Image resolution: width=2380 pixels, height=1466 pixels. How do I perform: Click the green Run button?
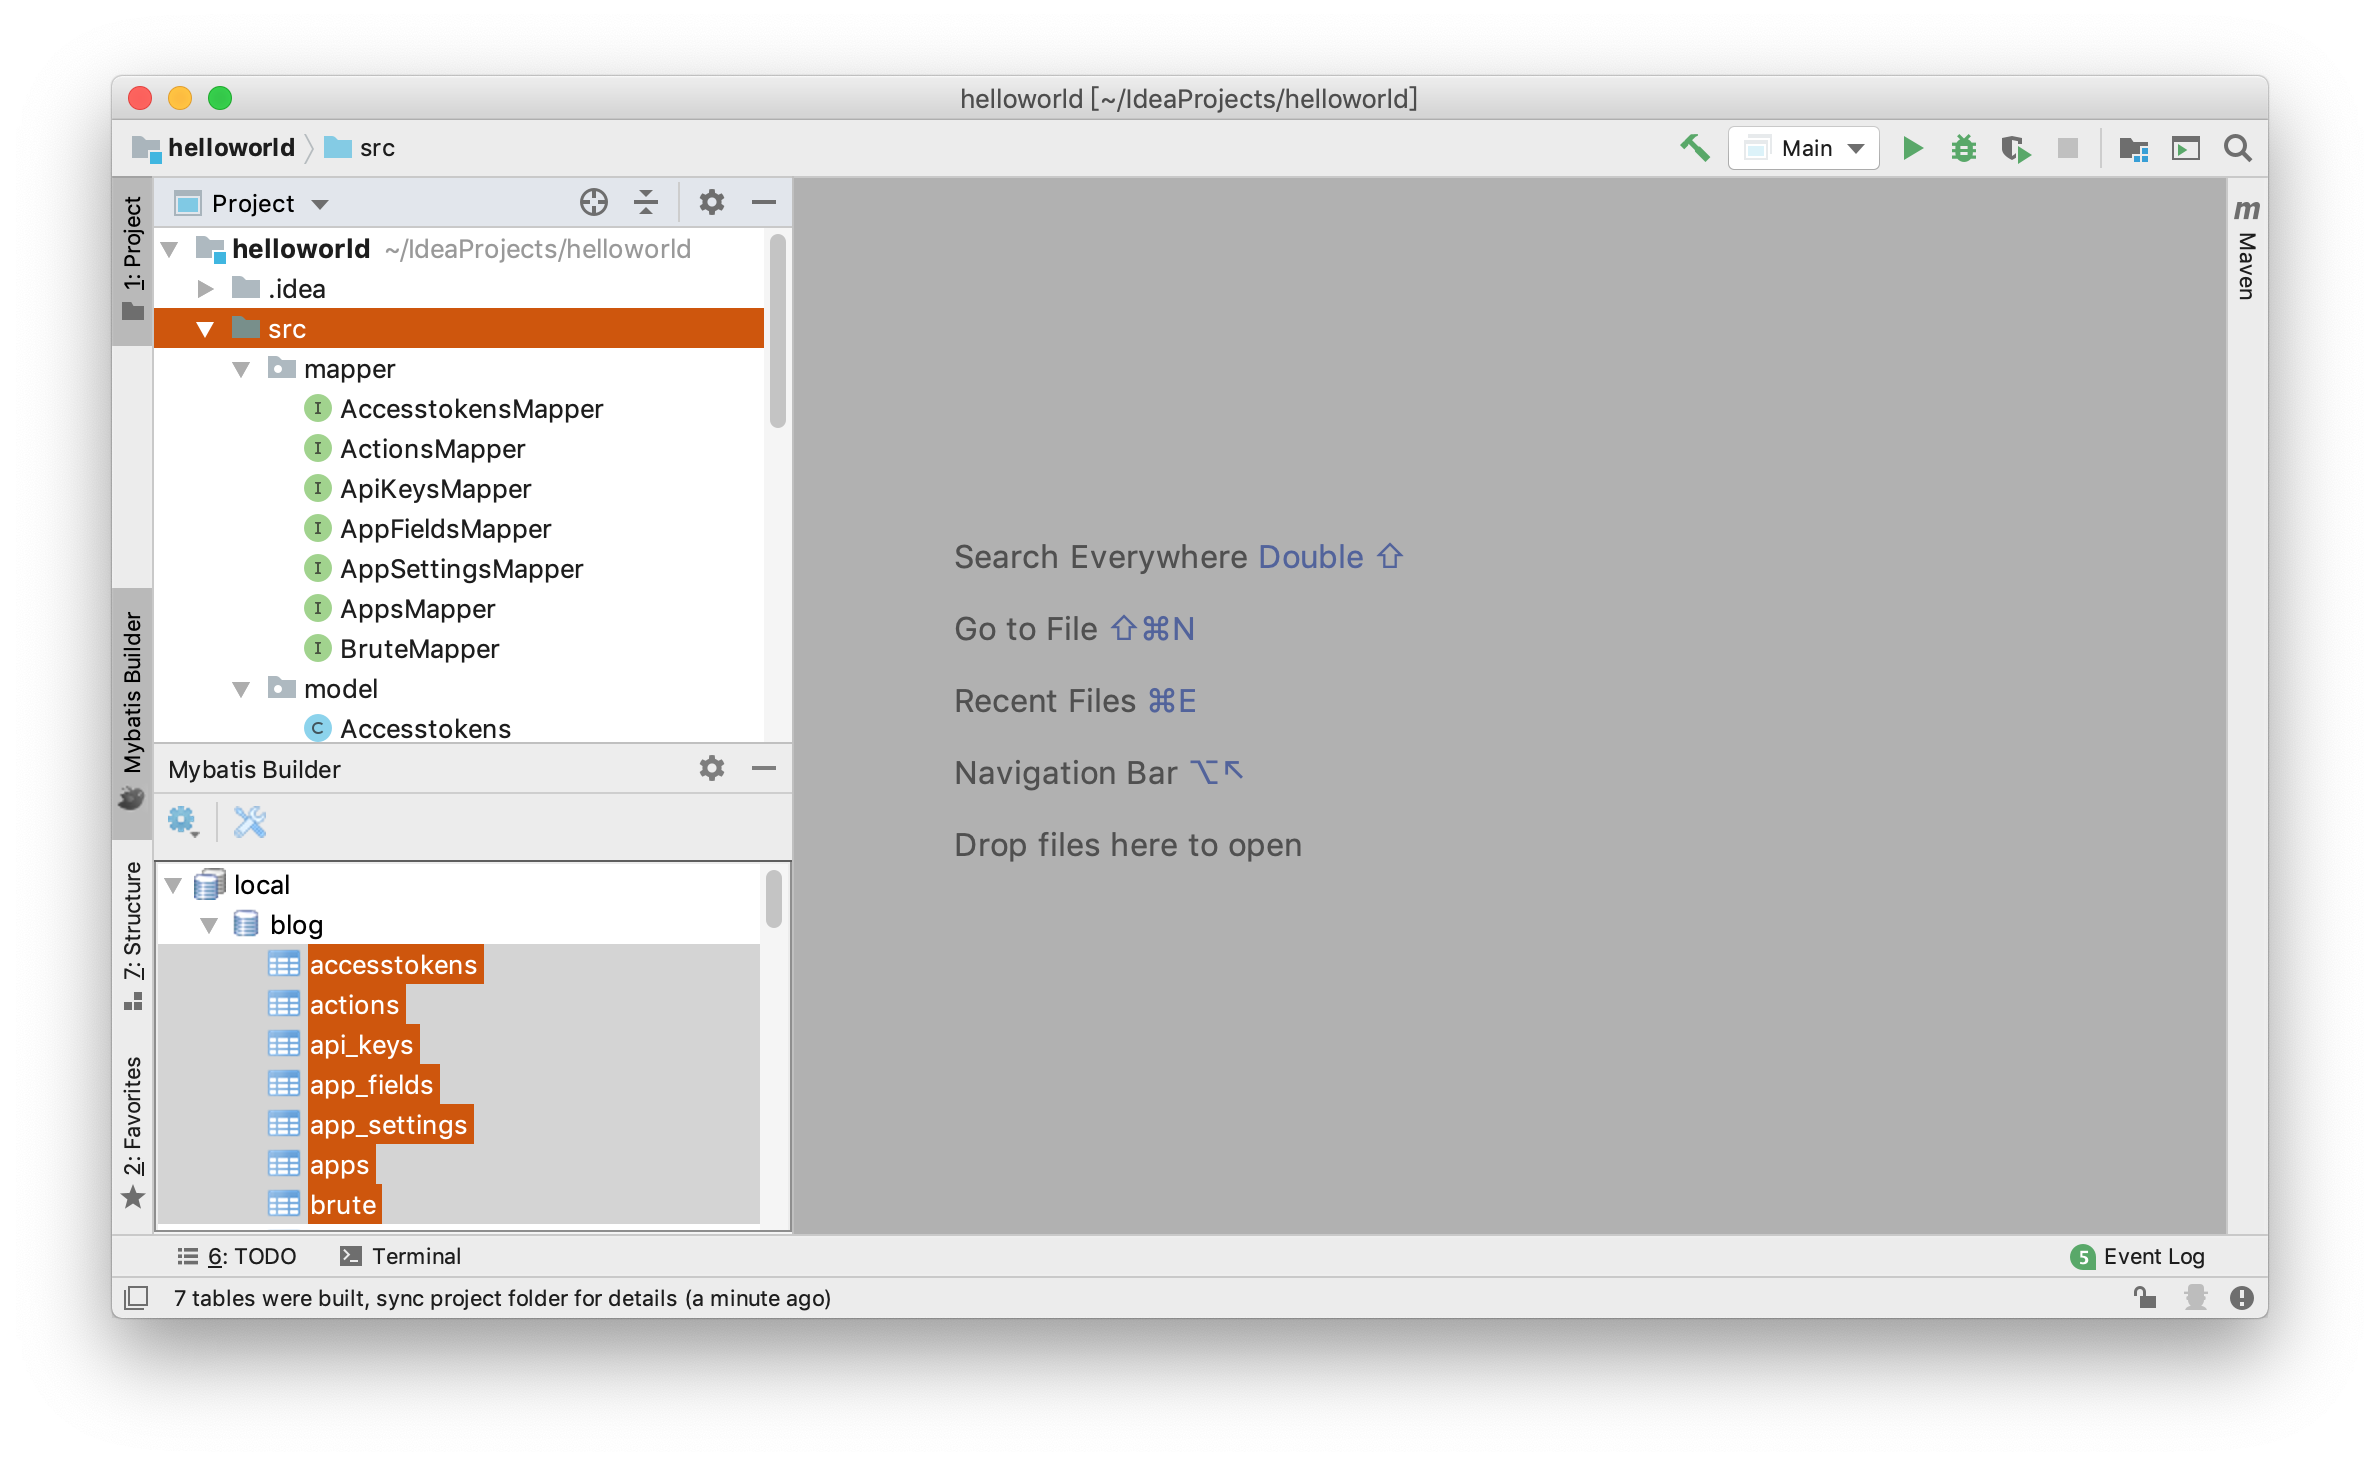click(1912, 149)
